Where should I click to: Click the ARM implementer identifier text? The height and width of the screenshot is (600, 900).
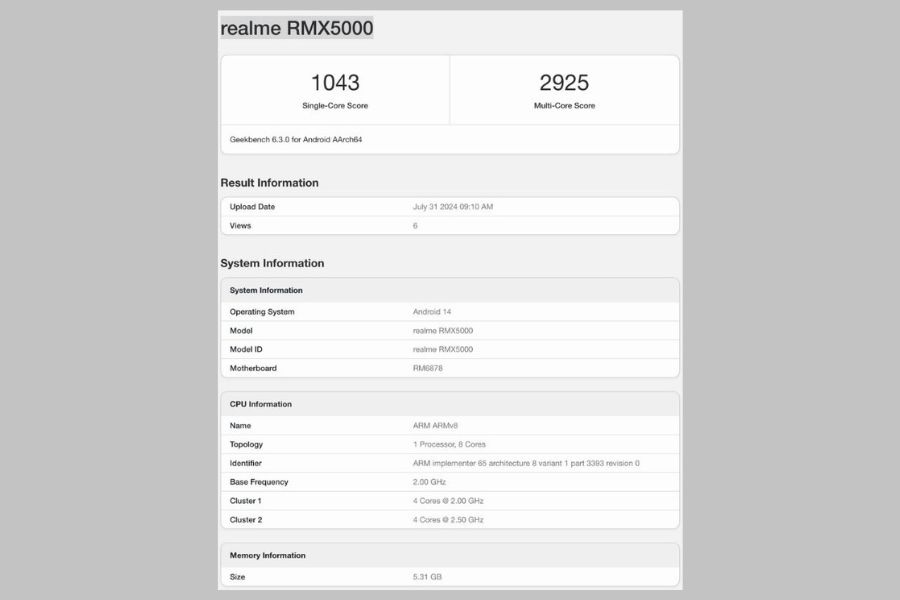pyautogui.click(x=526, y=463)
